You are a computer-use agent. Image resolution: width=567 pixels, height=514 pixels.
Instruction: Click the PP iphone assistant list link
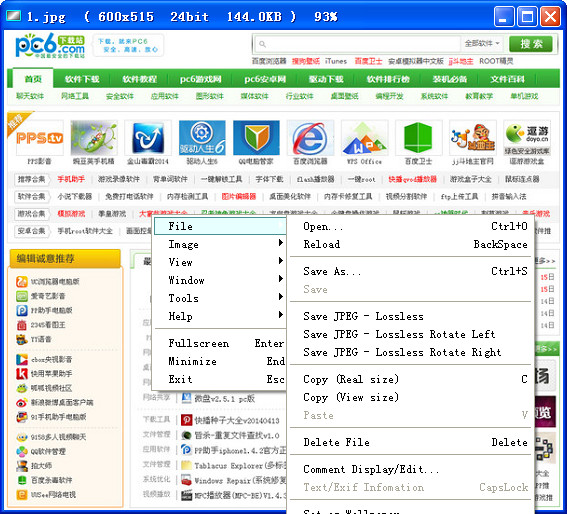(x=240, y=450)
